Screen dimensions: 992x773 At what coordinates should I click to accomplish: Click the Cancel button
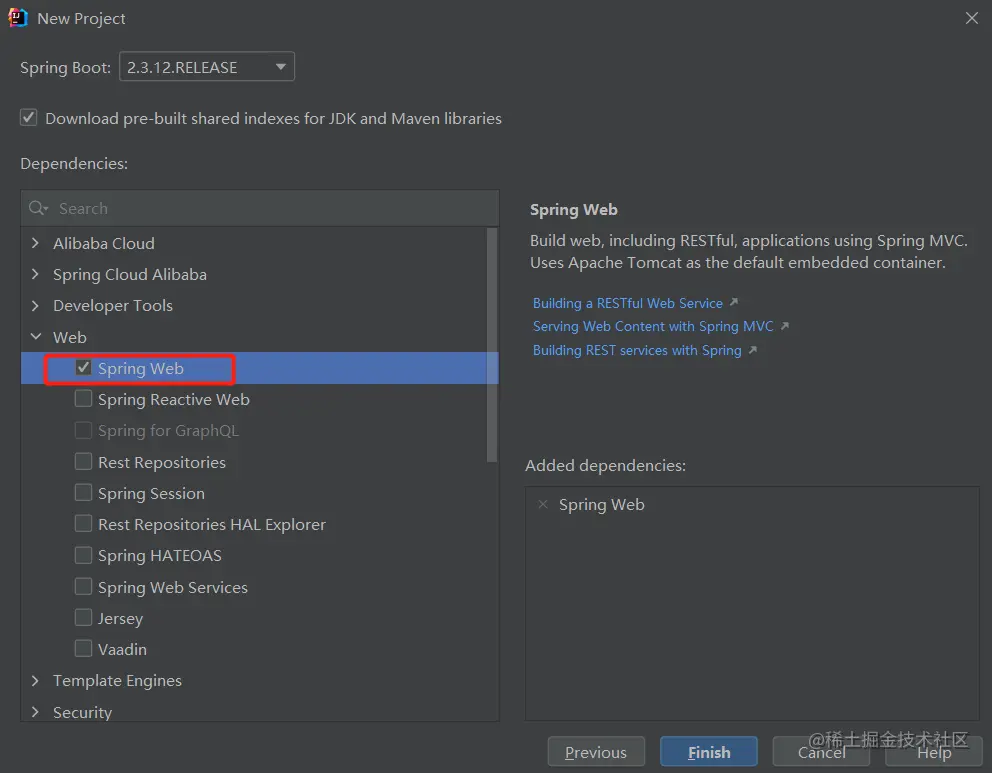[x=821, y=751]
